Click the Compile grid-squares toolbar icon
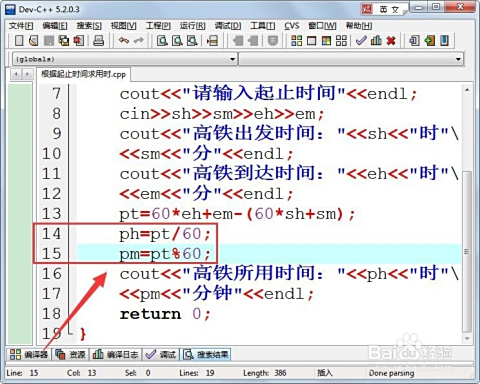Screen dimensions: 480x384 click(296, 41)
